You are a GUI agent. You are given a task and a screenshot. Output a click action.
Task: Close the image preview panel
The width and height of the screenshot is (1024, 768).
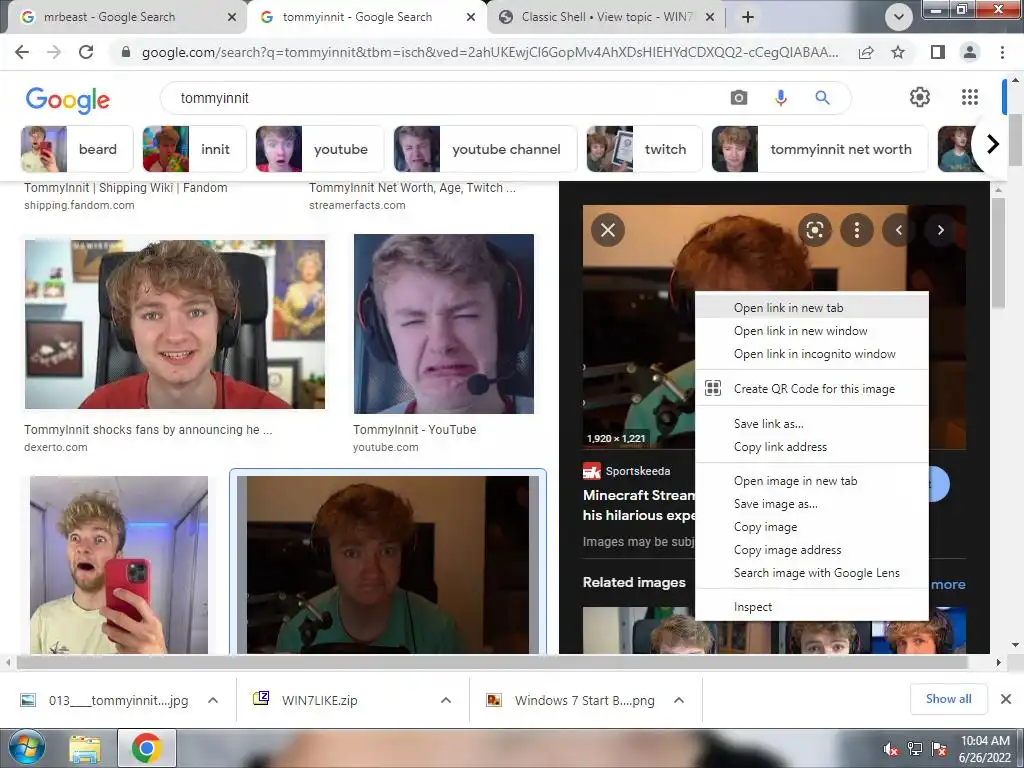click(608, 230)
